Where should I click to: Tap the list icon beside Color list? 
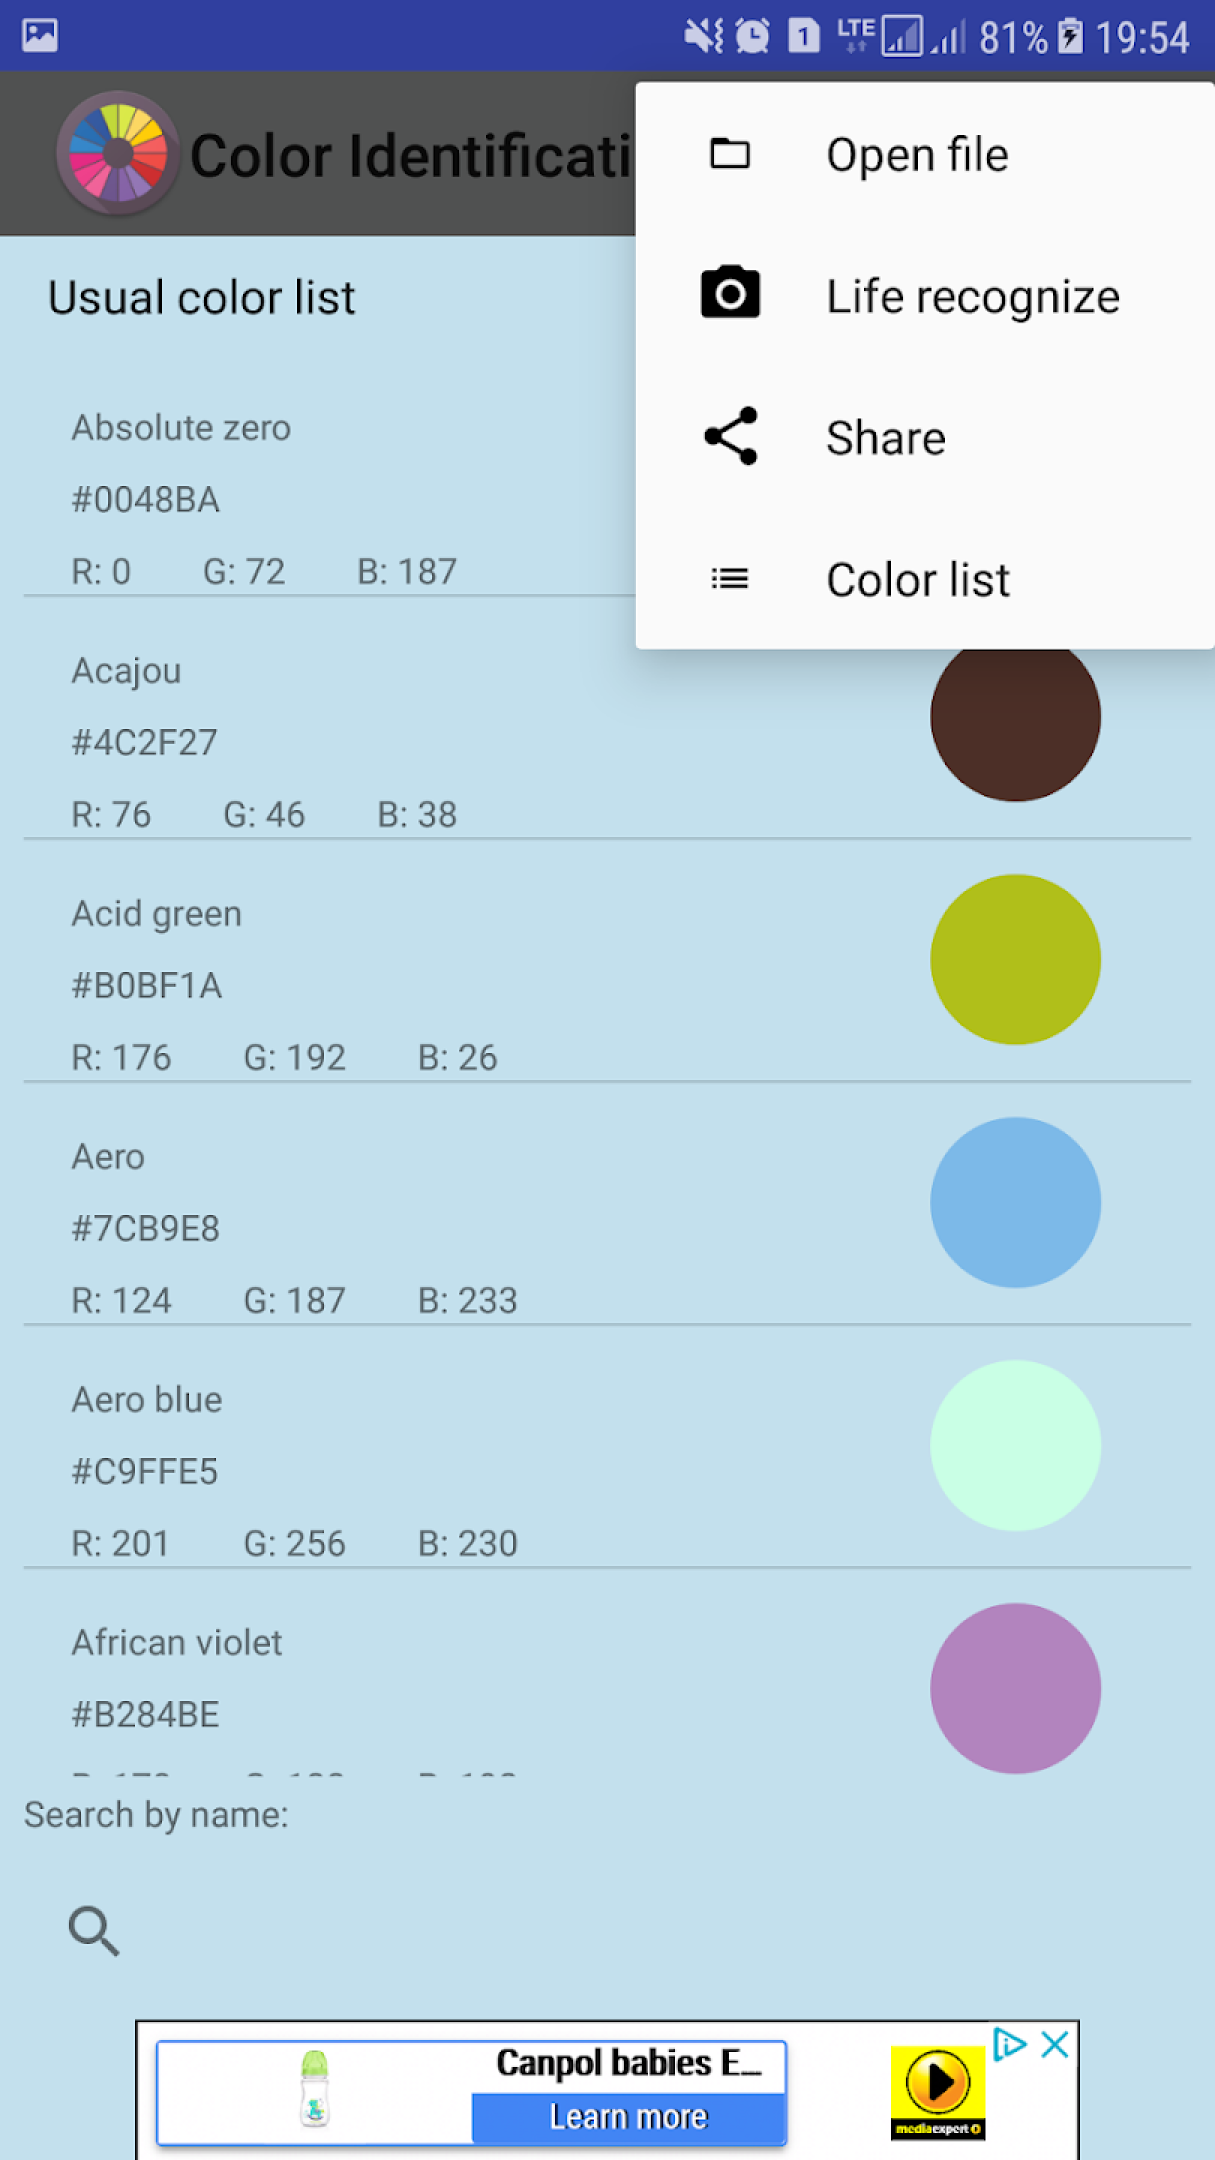pos(730,579)
